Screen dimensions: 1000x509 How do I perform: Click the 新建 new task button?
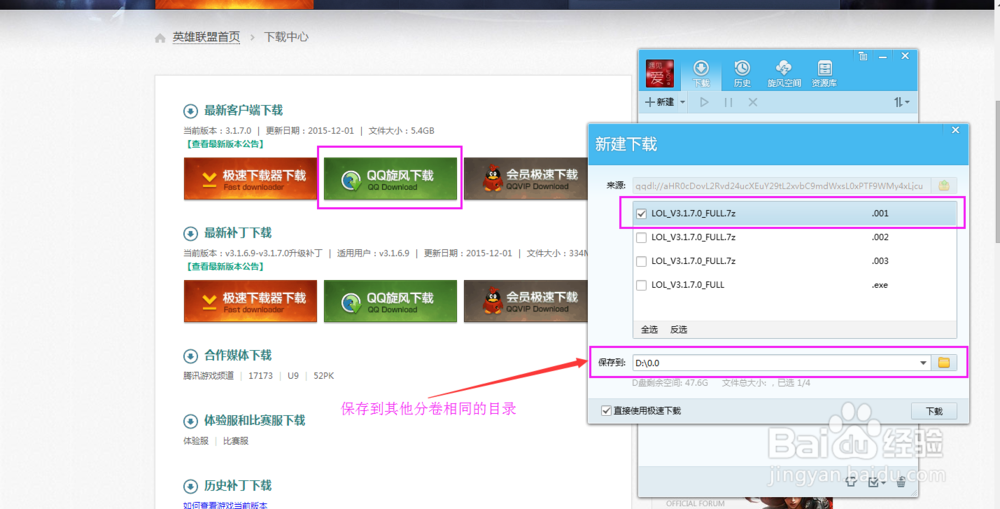tap(659, 102)
